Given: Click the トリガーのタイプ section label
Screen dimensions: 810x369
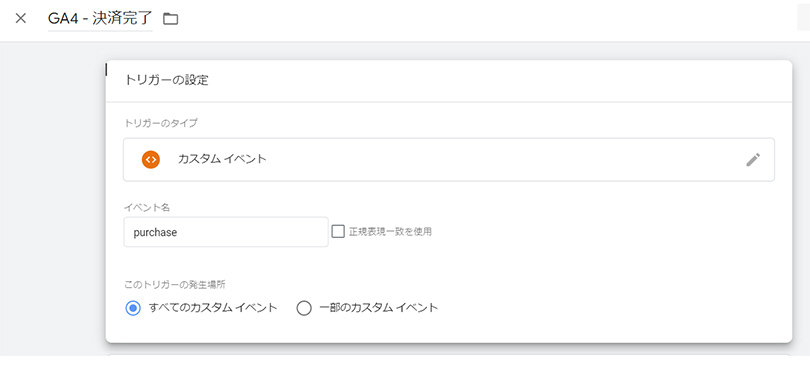Looking at the screenshot, I should (161, 123).
